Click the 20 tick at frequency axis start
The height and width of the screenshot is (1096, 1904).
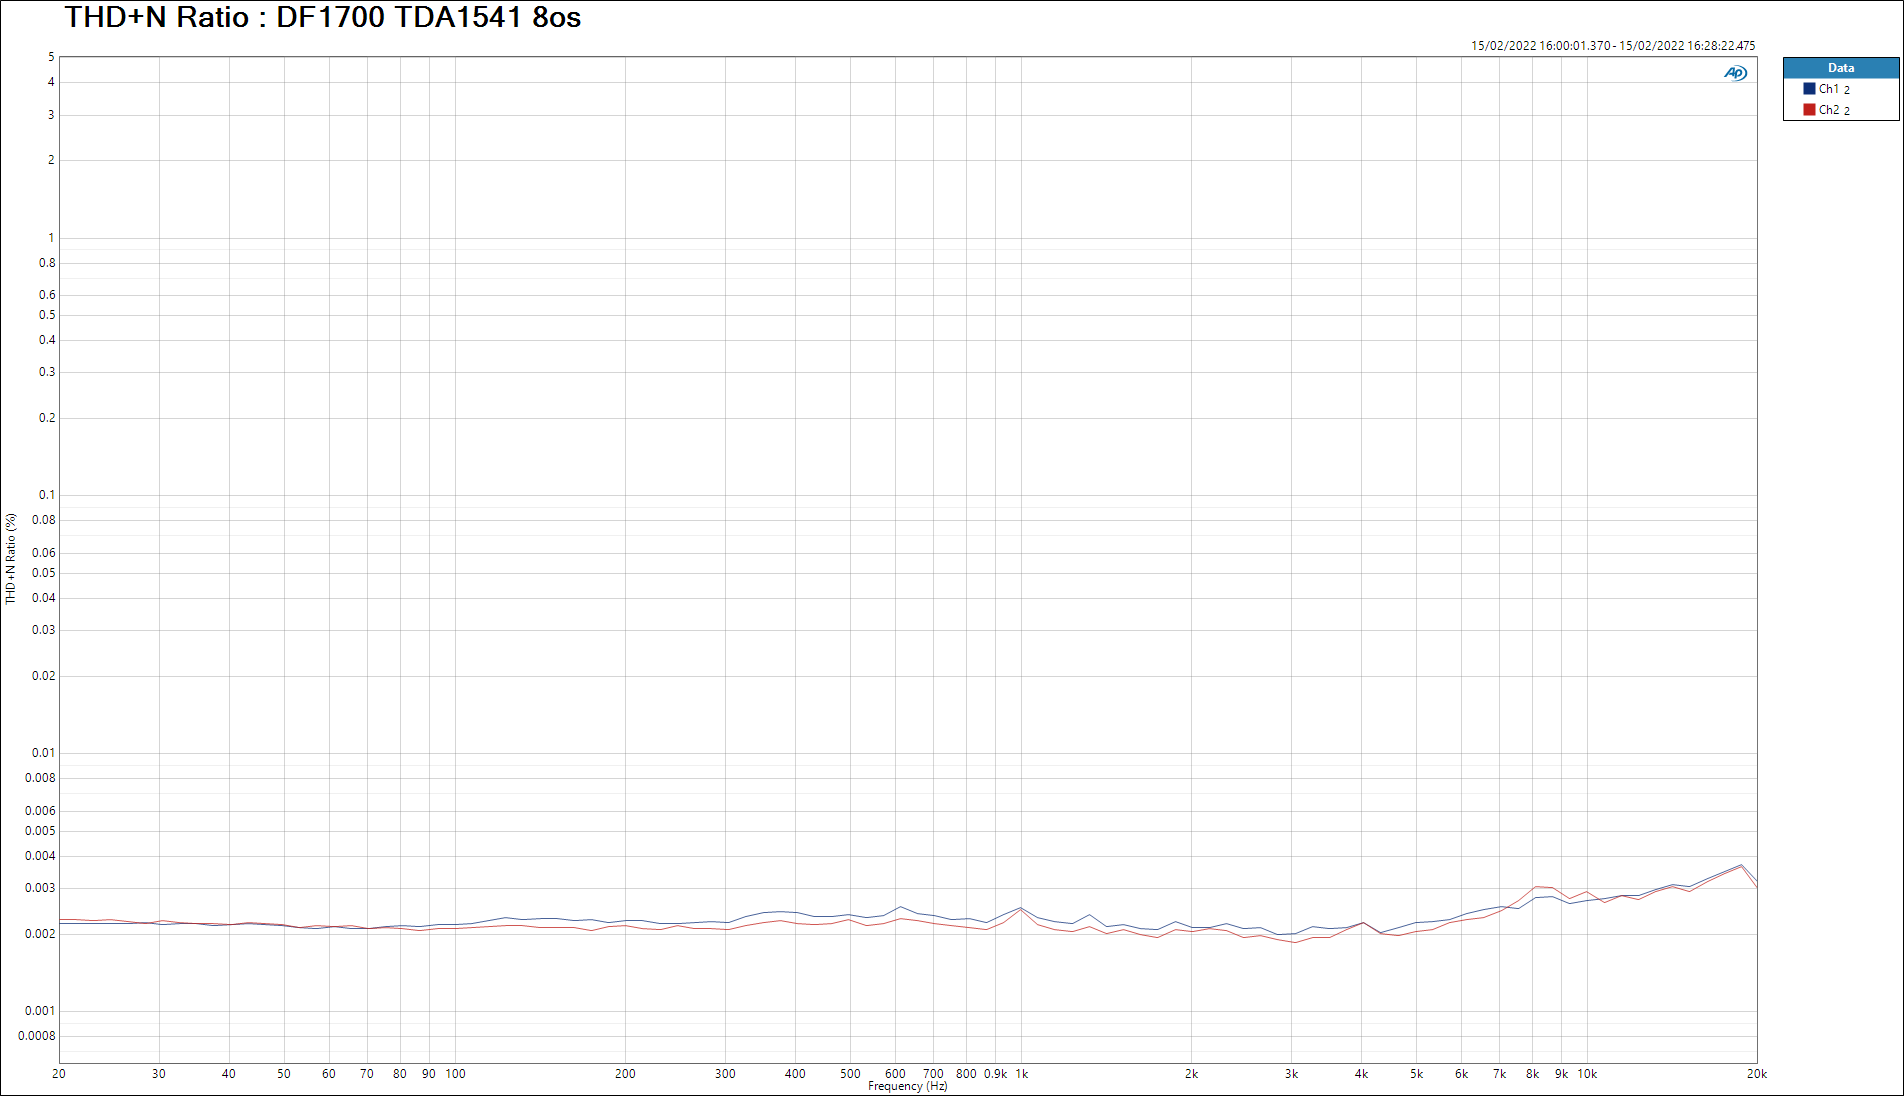click(59, 1074)
